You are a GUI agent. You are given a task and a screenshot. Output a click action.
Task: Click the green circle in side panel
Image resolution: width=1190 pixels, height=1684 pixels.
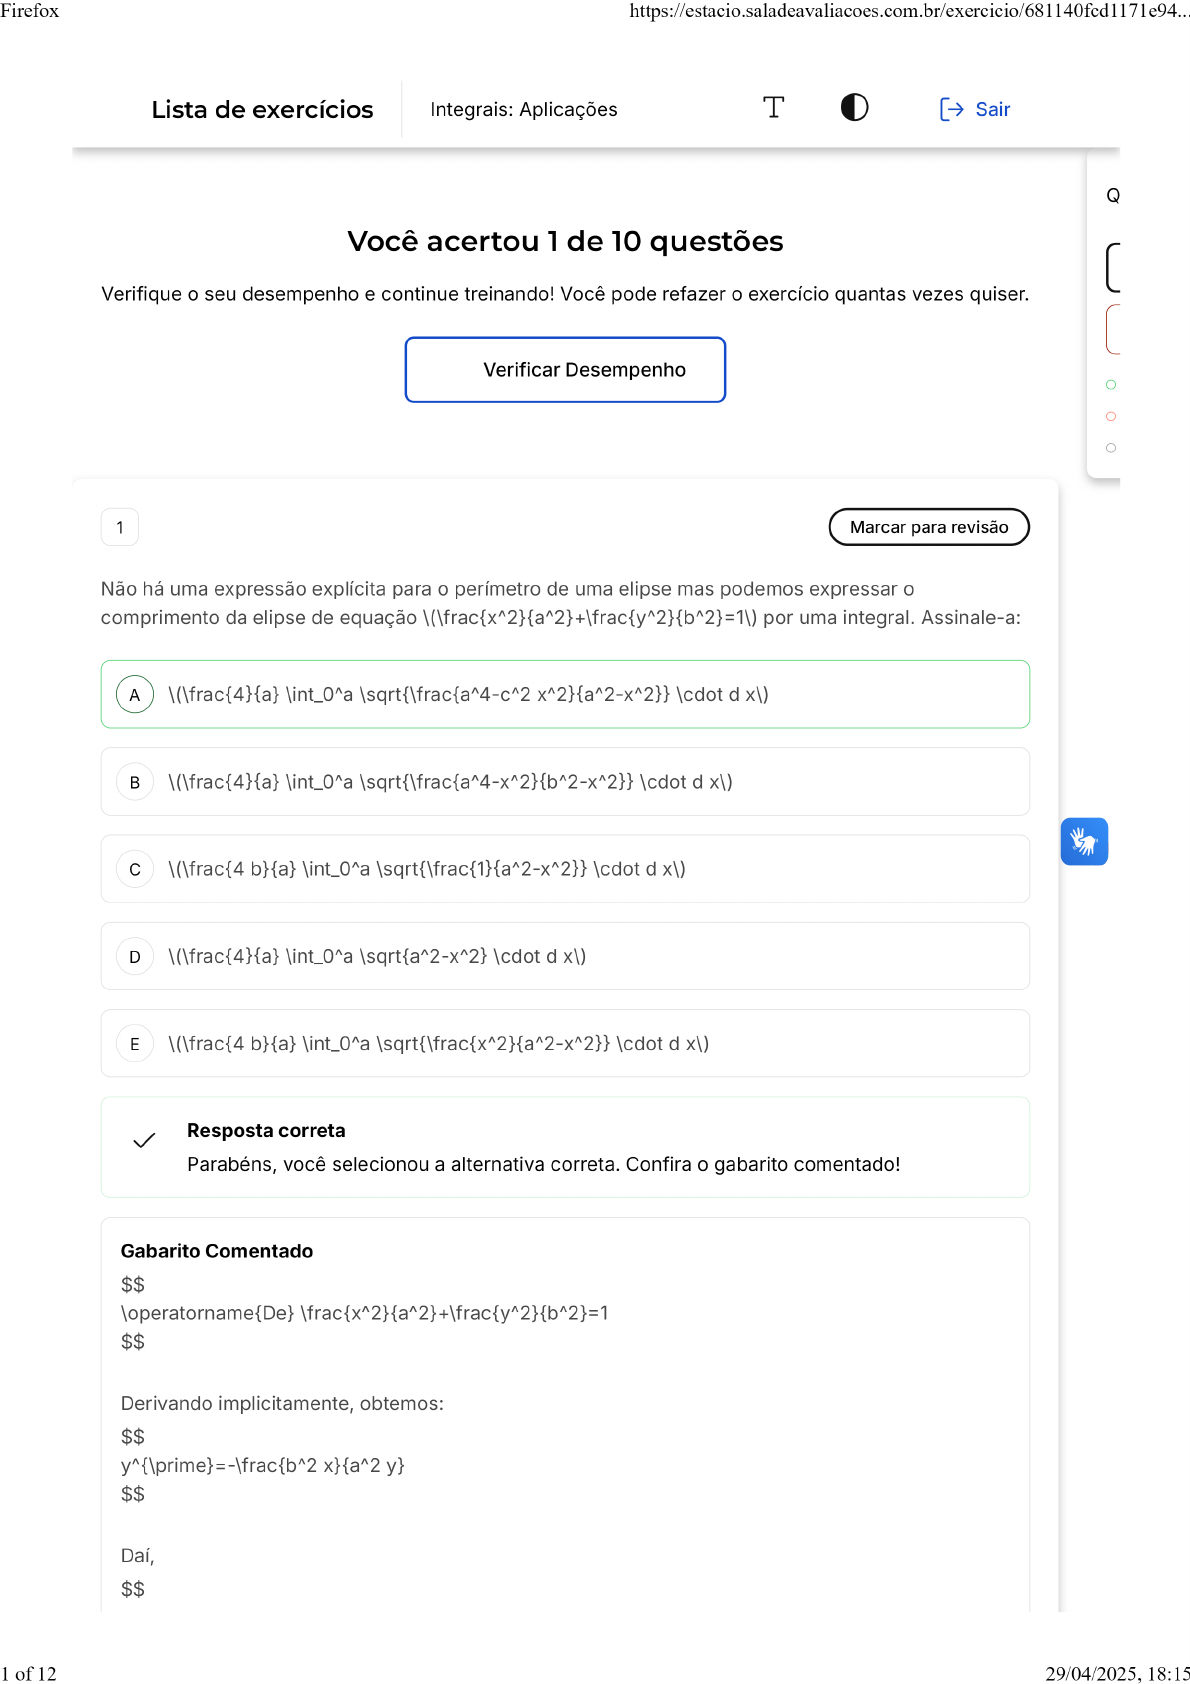tap(1111, 385)
